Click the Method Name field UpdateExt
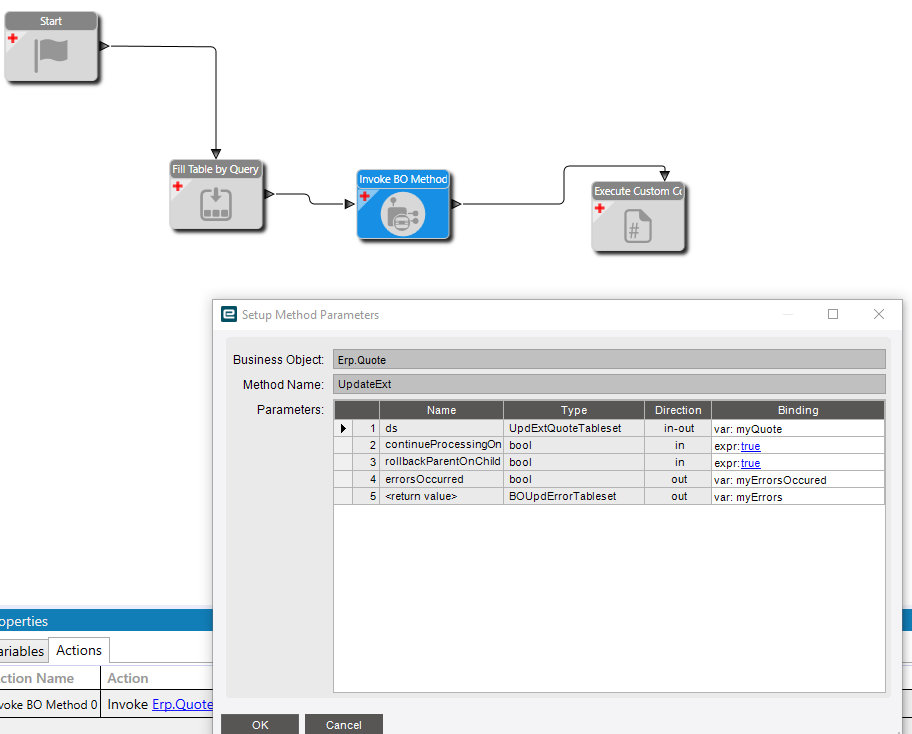 click(x=609, y=384)
